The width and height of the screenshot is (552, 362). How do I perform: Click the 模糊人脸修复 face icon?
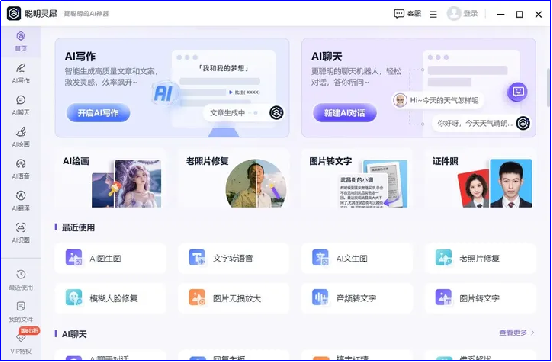pos(74,297)
